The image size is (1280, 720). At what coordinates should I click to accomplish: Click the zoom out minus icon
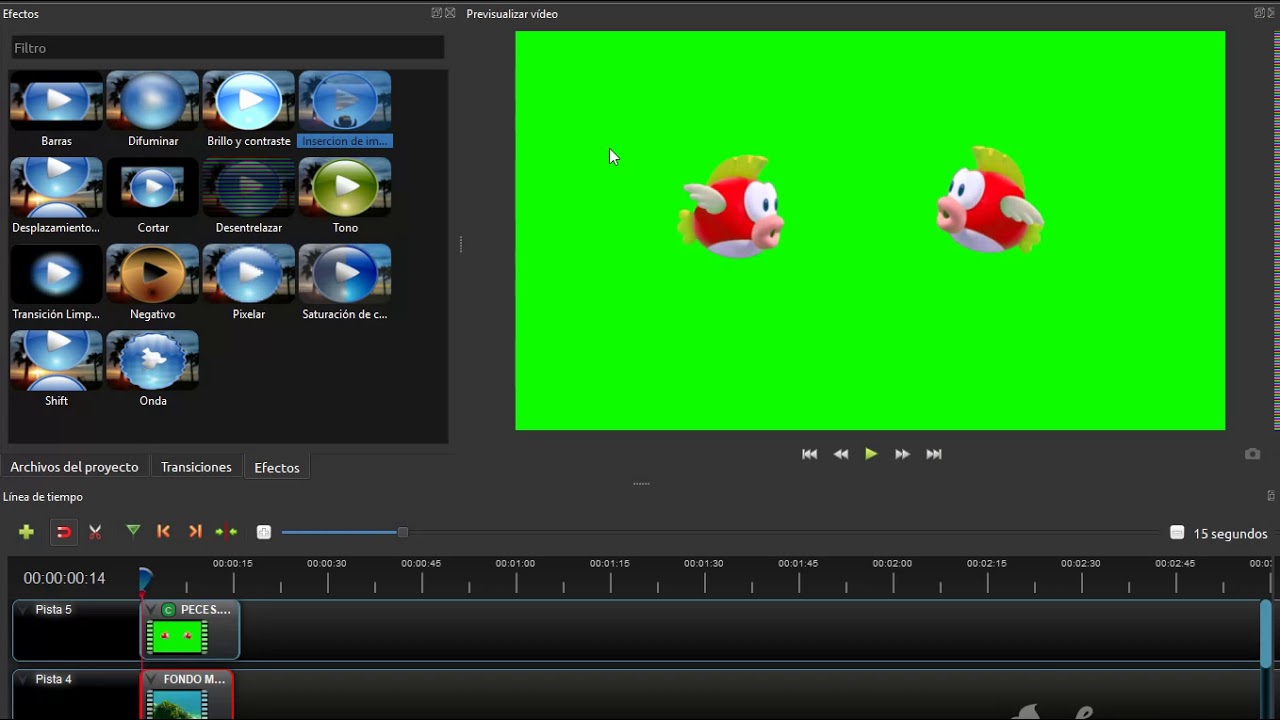(1177, 533)
